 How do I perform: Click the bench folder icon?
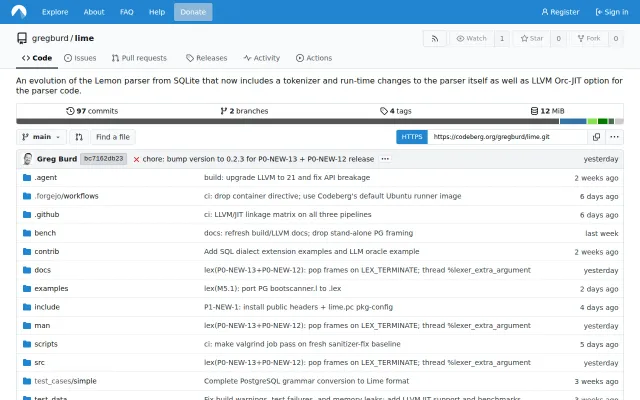(x=27, y=233)
